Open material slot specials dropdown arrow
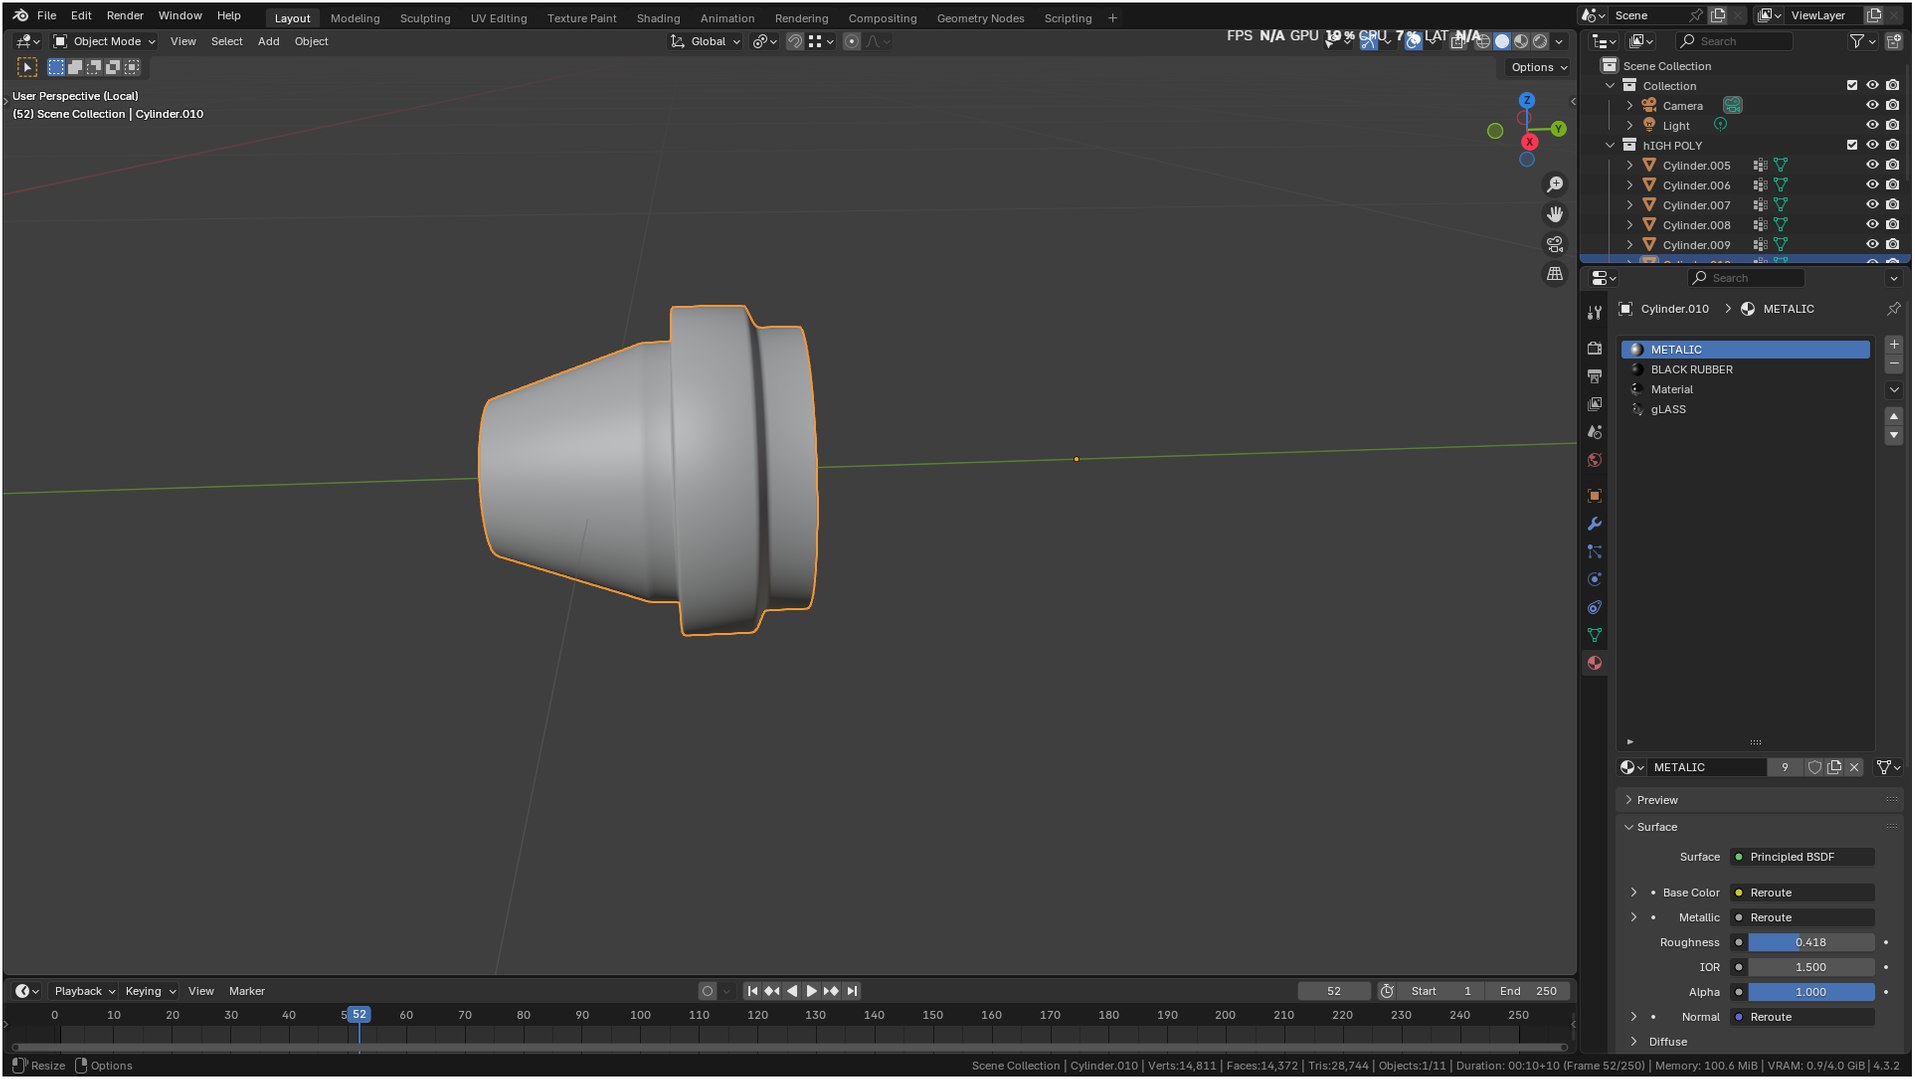The height and width of the screenshot is (1080, 1915). click(1893, 390)
